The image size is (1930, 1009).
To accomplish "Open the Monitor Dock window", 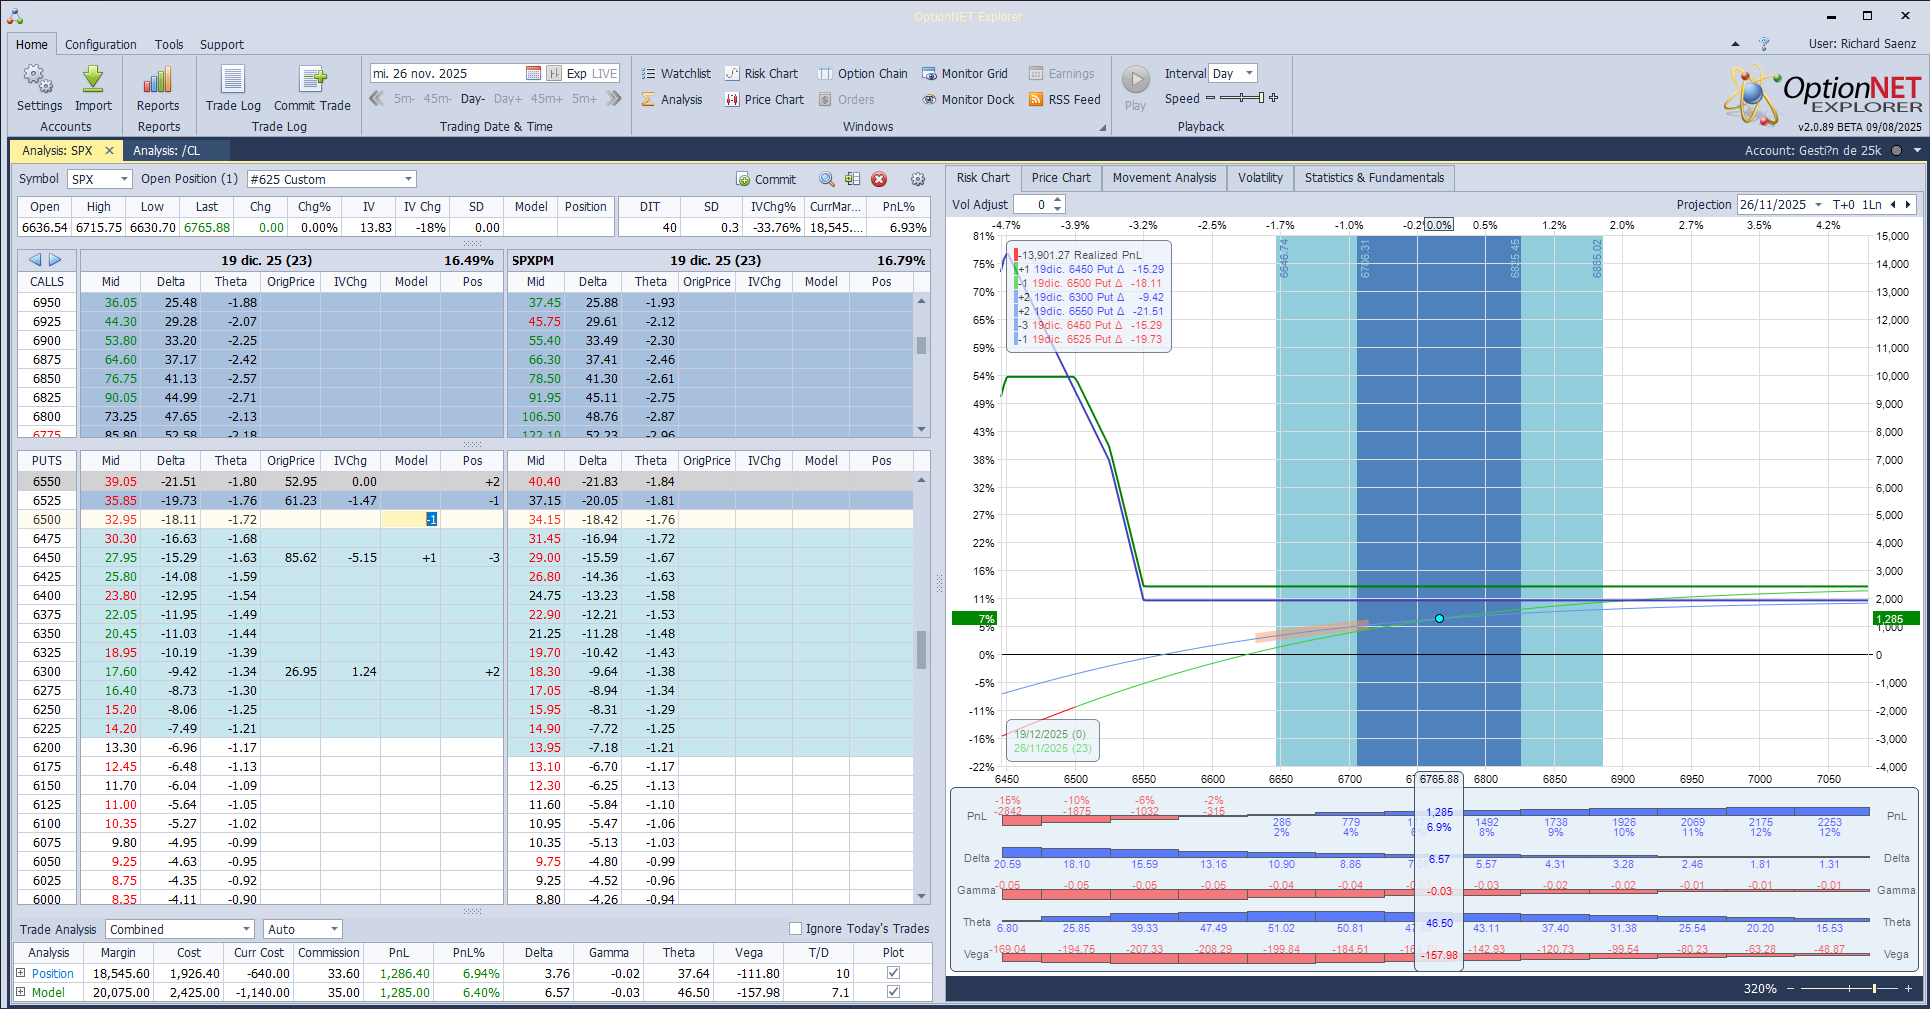I will point(968,99).
